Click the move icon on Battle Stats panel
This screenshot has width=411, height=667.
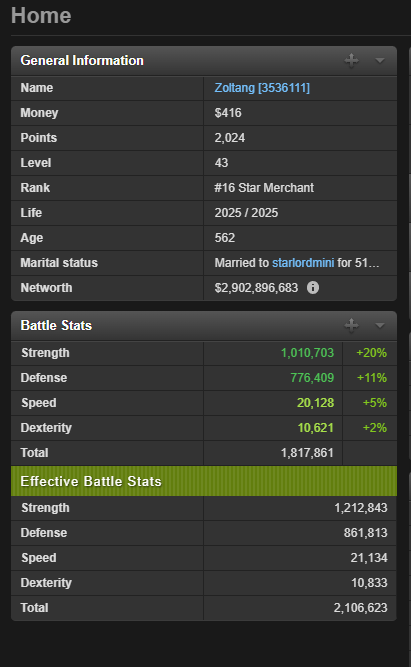[351, 325]
